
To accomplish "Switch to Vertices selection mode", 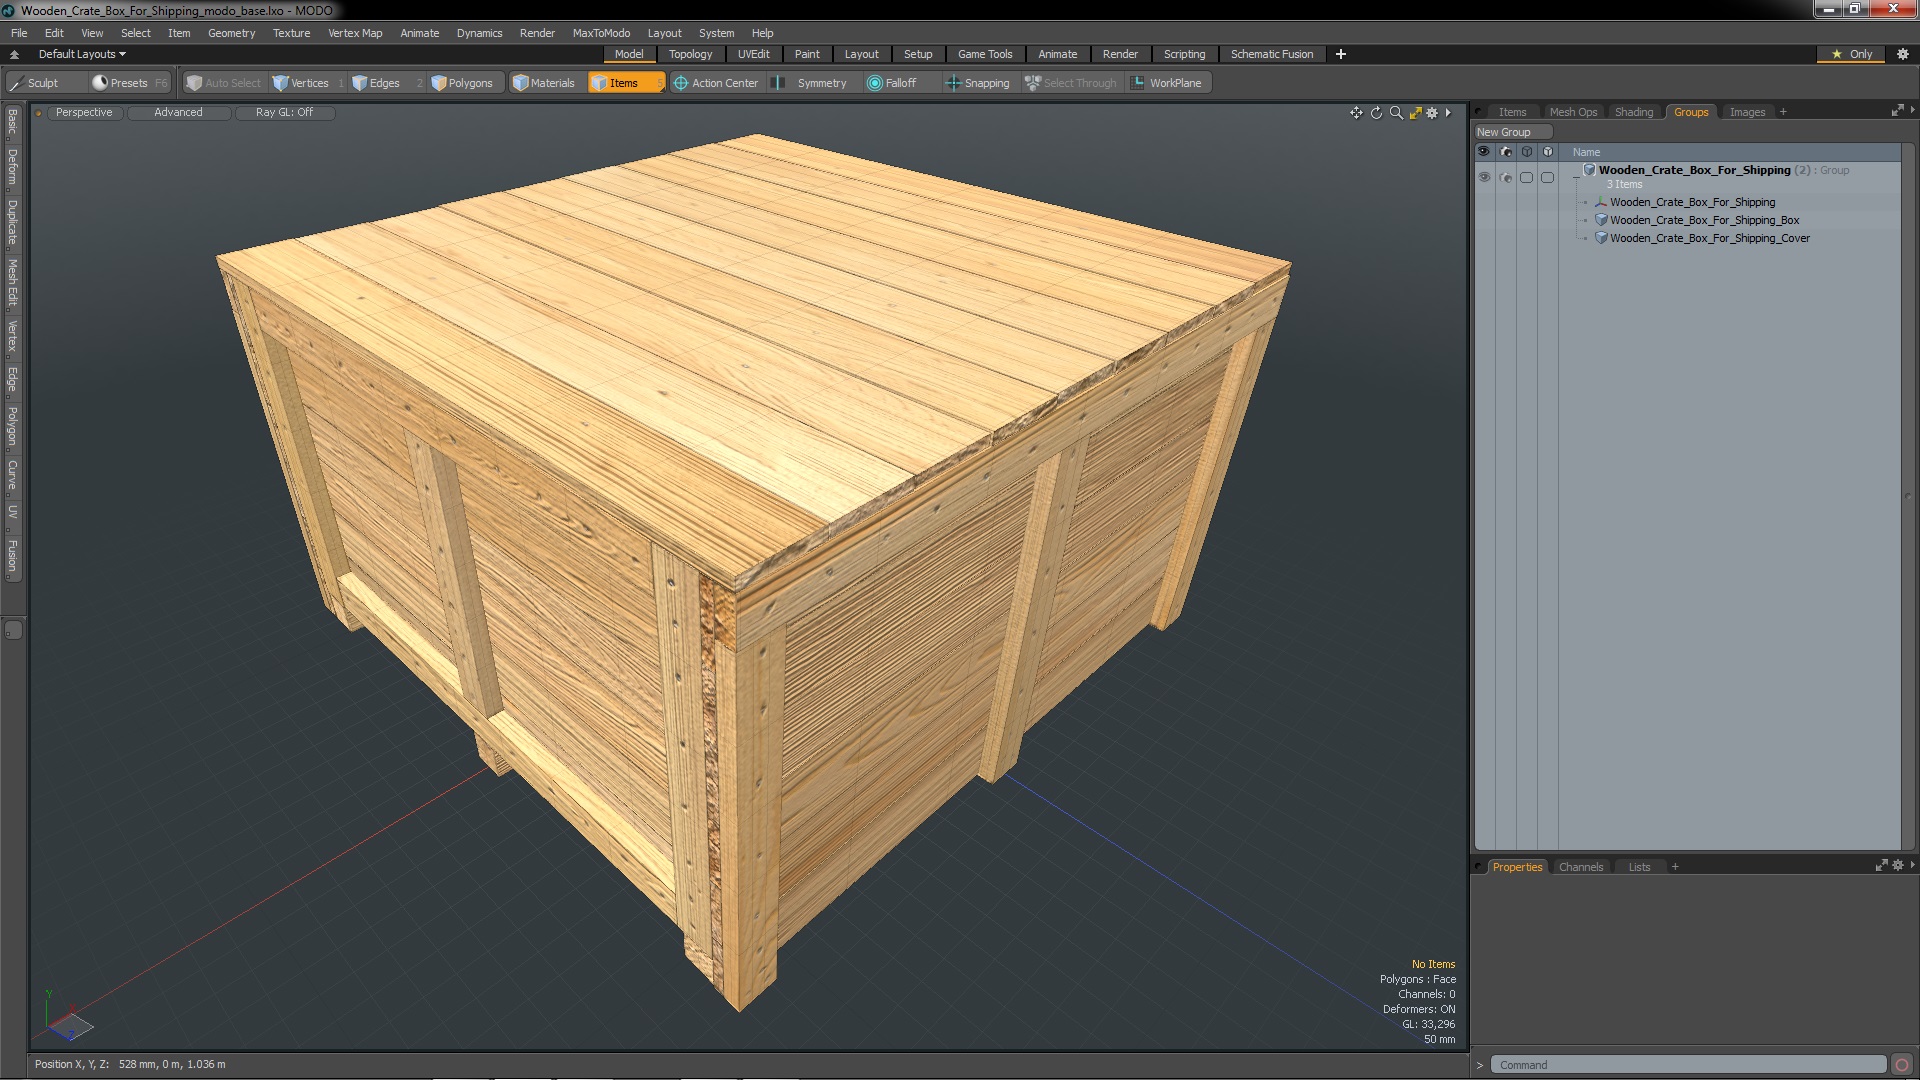I will point(308,83).
